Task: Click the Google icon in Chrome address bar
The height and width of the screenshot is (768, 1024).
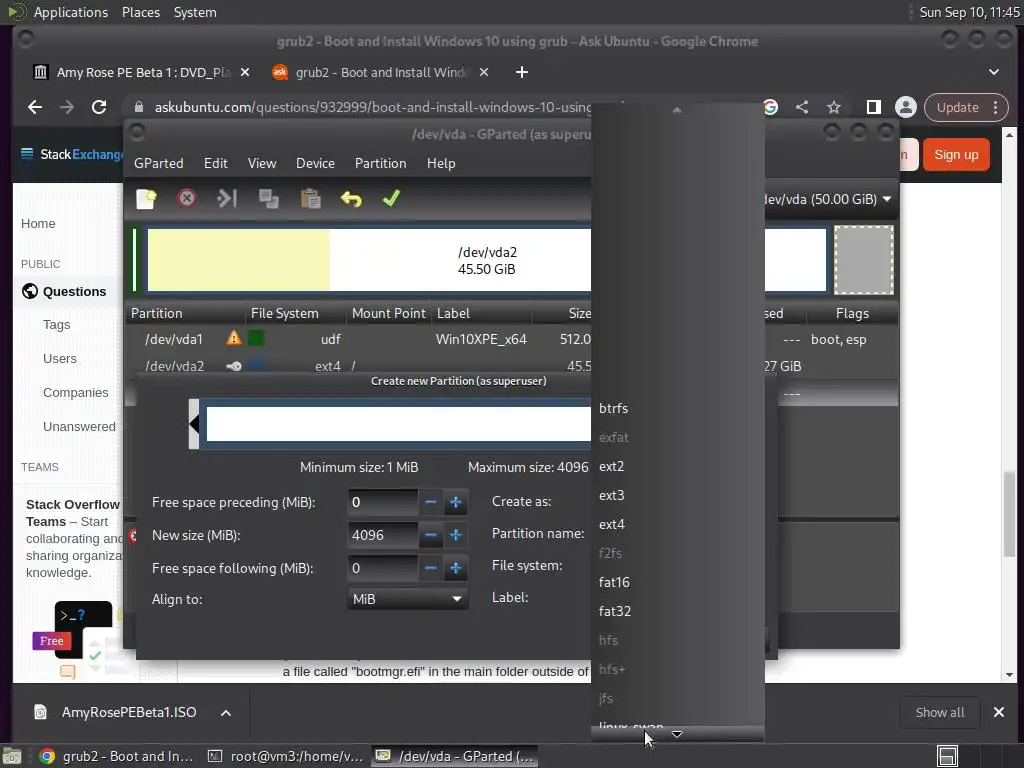Action: [x=771, y=107]
